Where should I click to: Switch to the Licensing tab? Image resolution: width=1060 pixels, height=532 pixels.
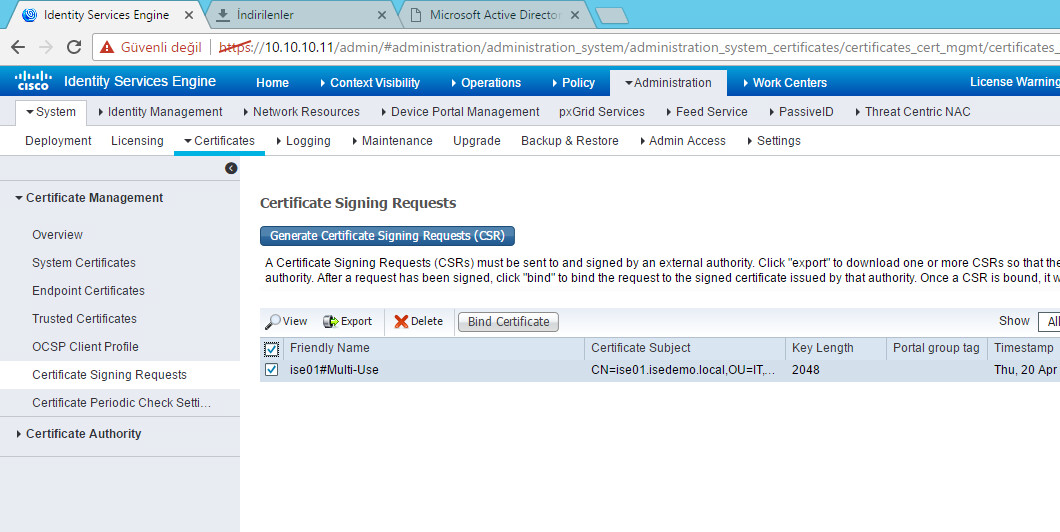[137, 141]
